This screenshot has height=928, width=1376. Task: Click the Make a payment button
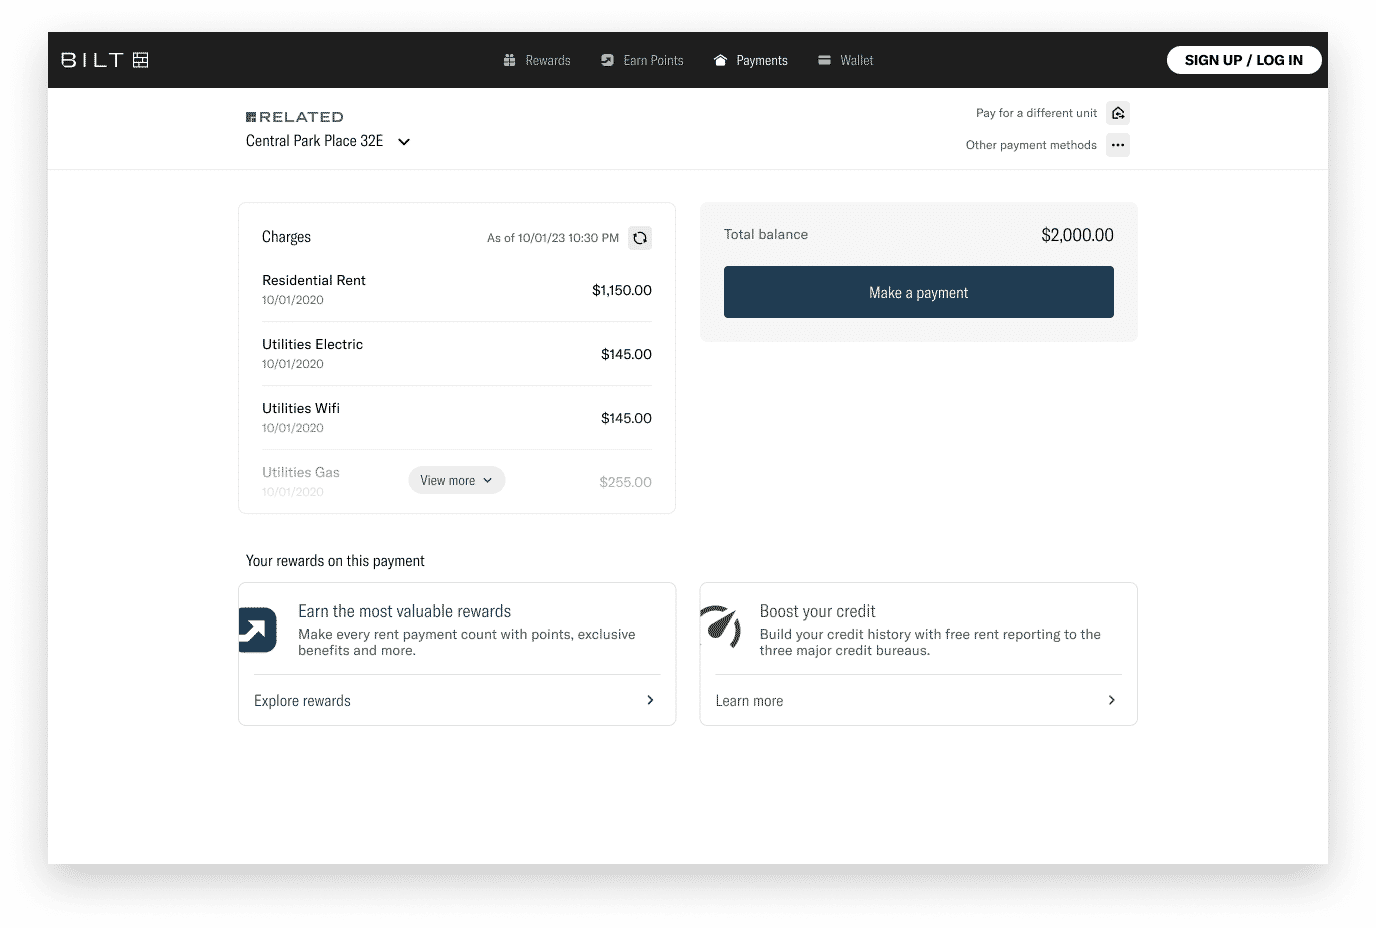[x=918, y=292]
